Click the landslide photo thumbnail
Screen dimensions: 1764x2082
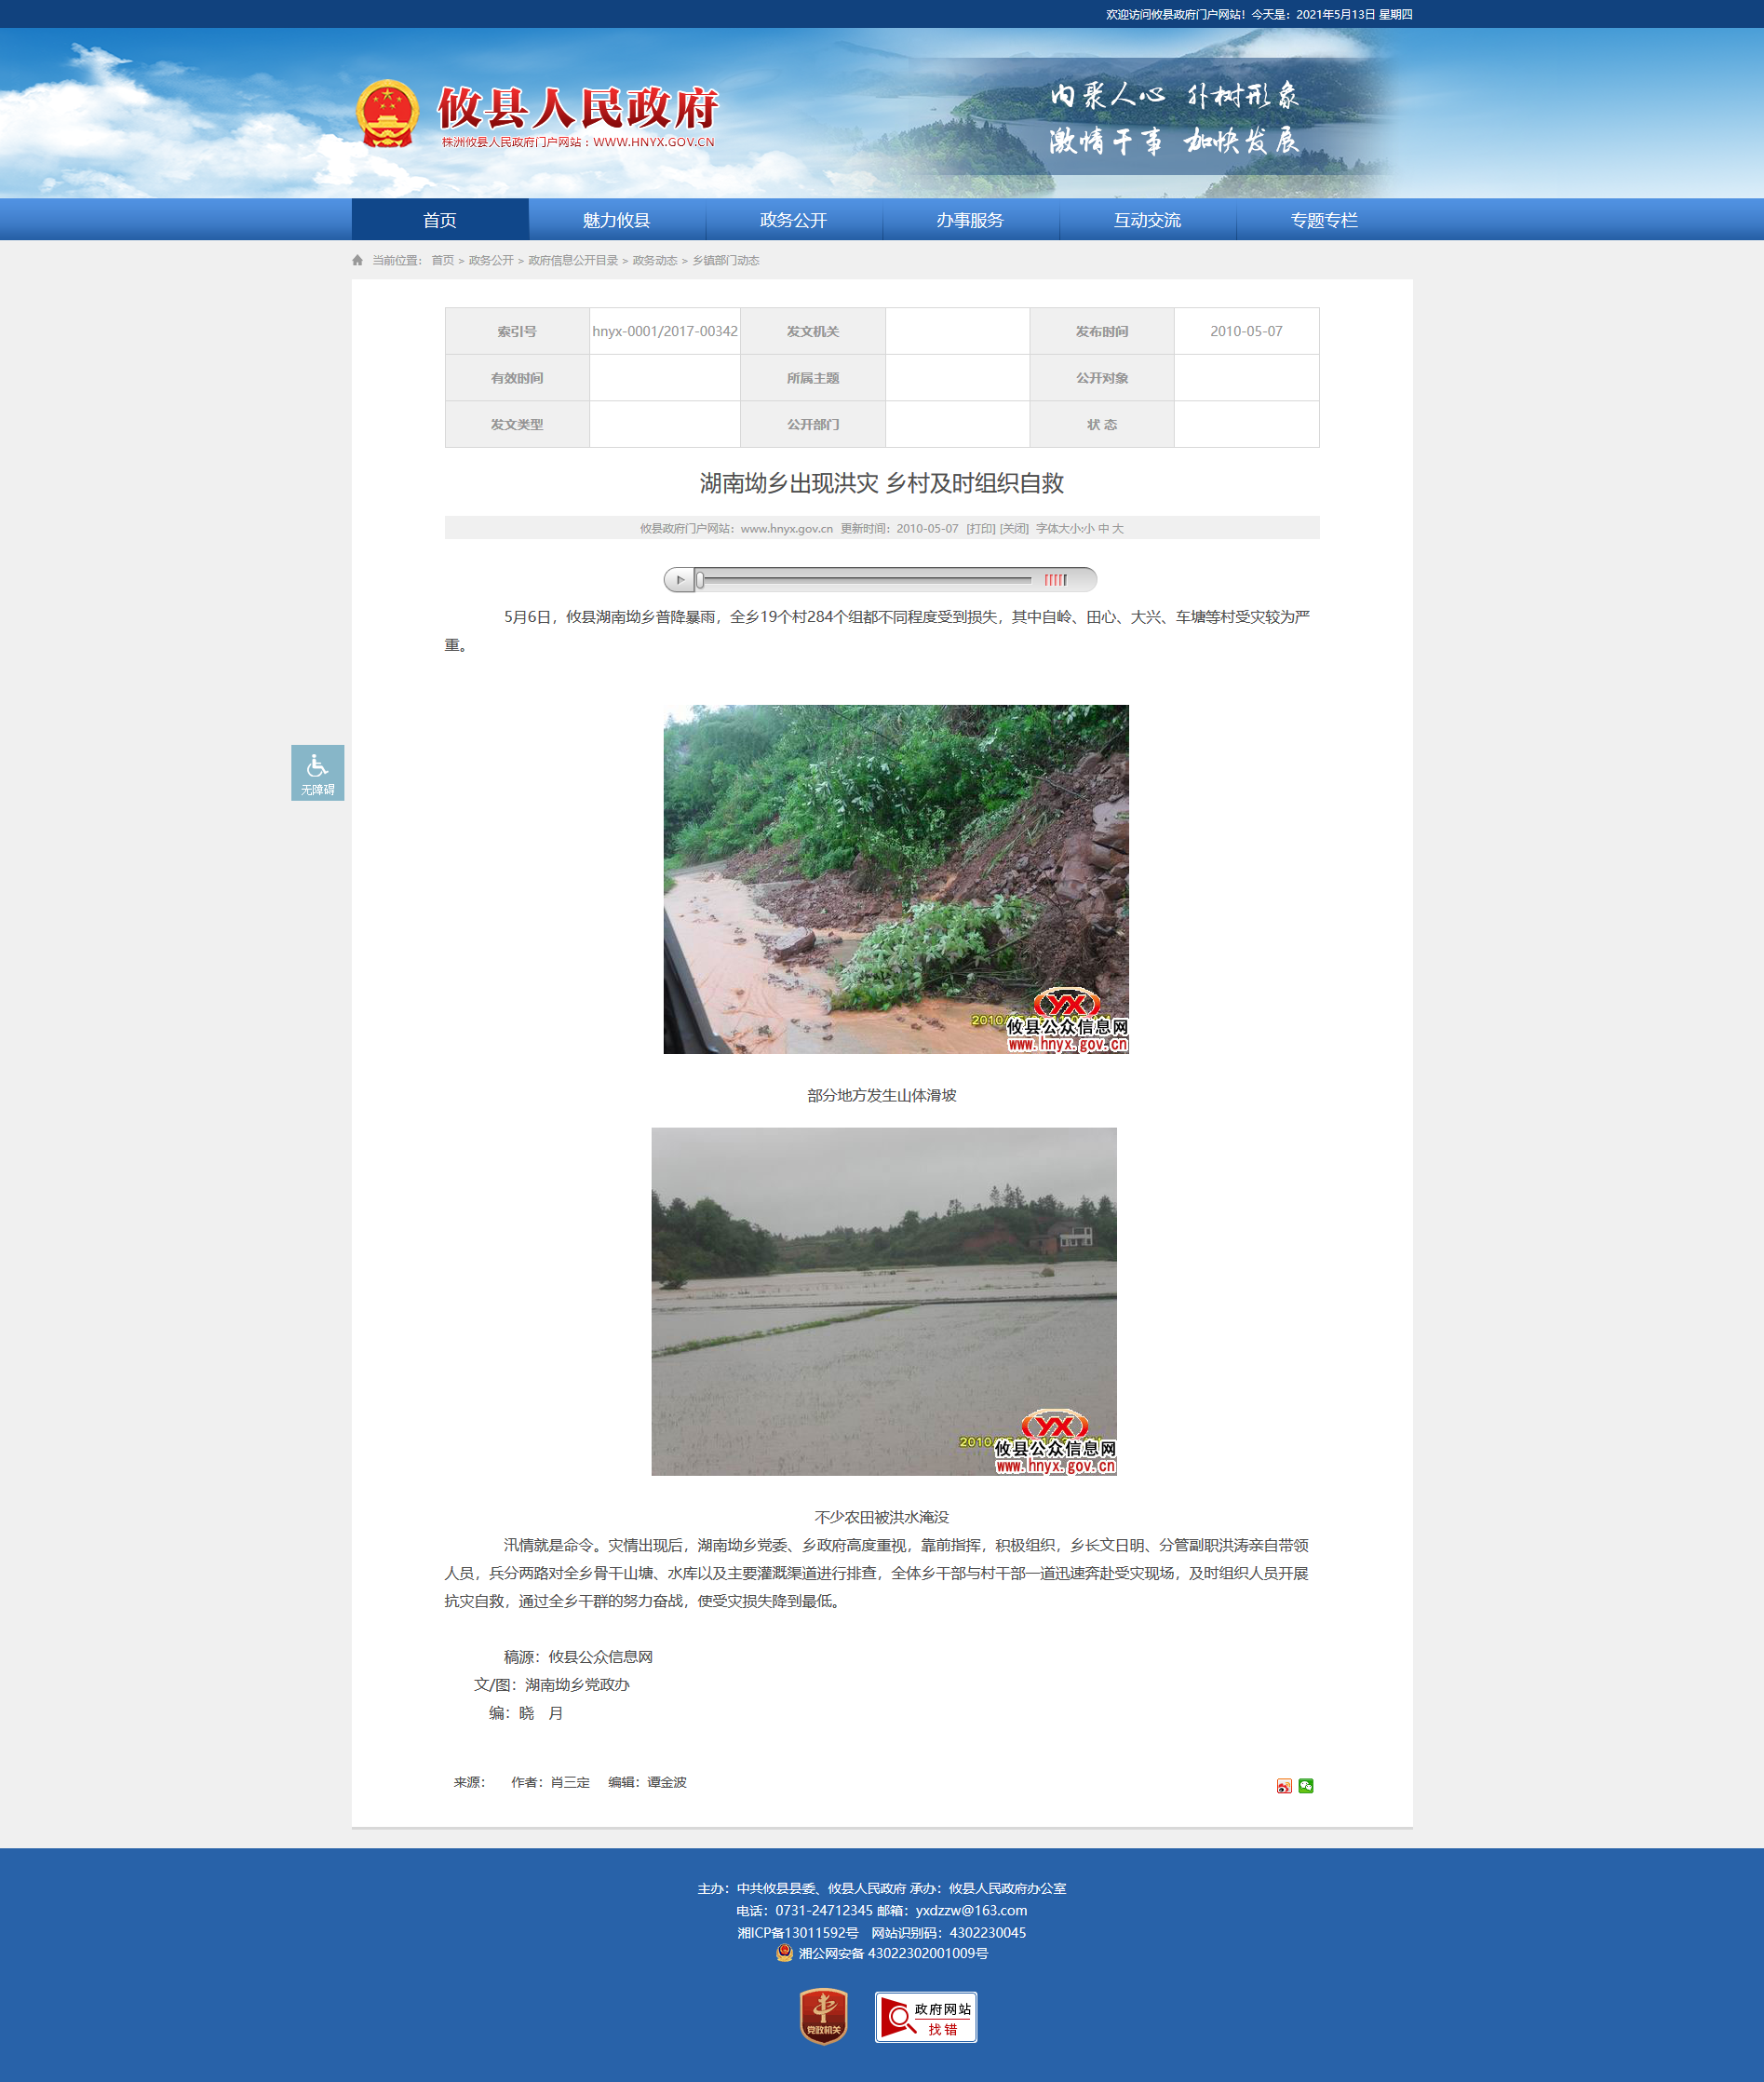[896, 879]
